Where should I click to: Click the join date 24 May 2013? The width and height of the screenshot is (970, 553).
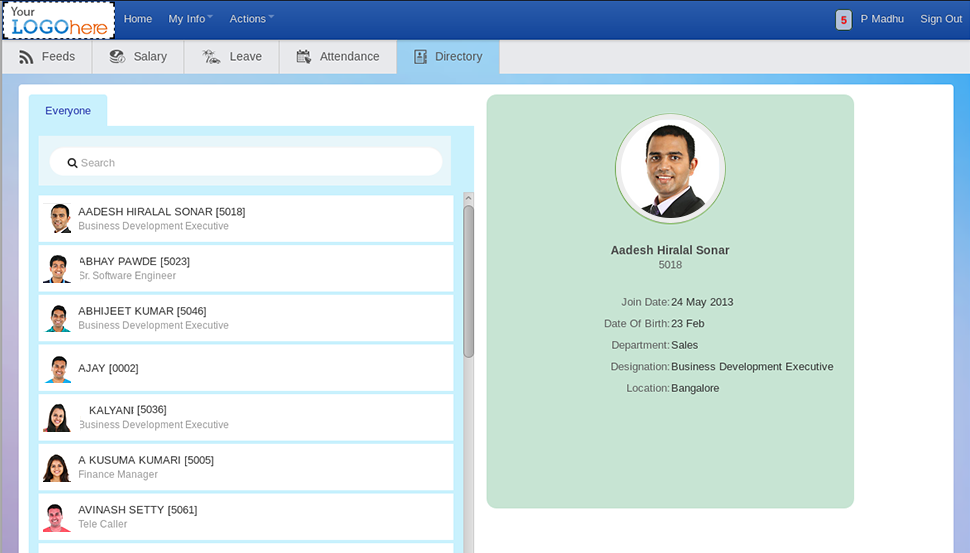pyautogui.click(x=702, y=302)
